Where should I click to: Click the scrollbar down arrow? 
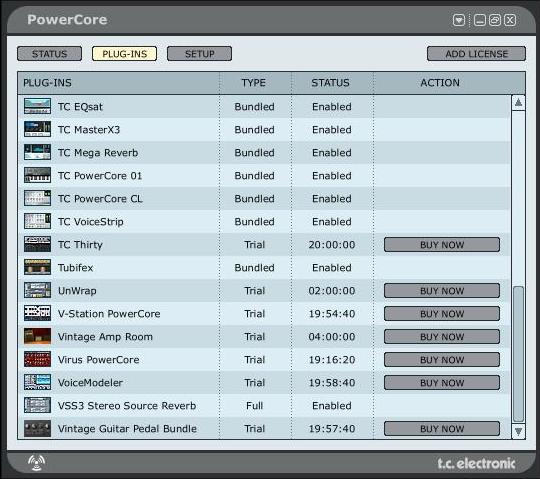point(518,431)
